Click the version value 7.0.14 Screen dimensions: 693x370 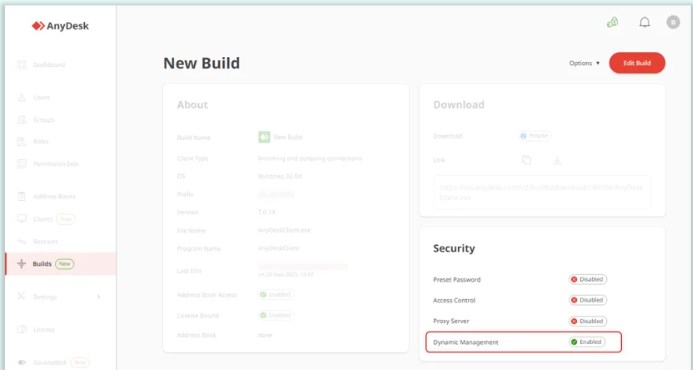(267, 212)
